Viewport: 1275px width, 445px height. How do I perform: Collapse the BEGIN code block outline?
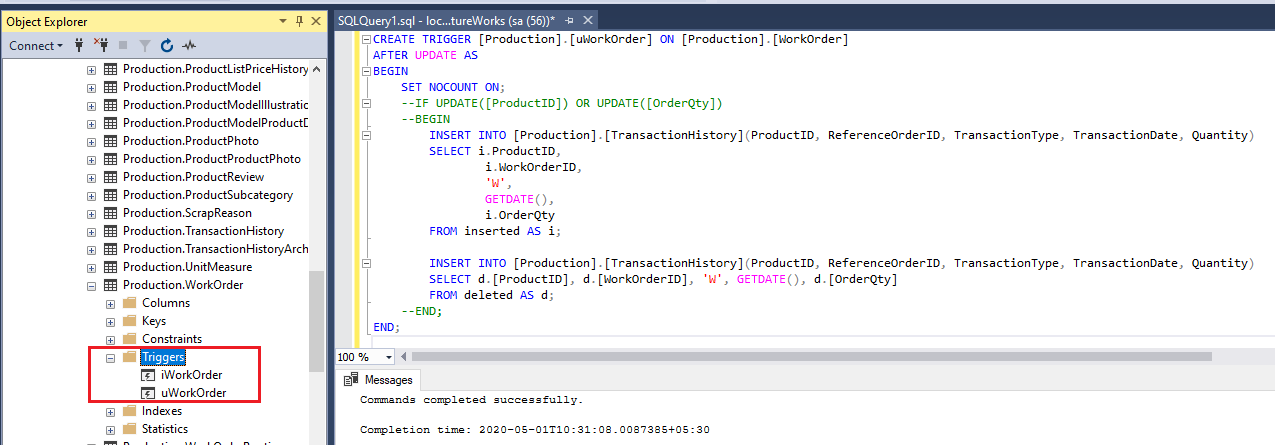click(366, 71)
